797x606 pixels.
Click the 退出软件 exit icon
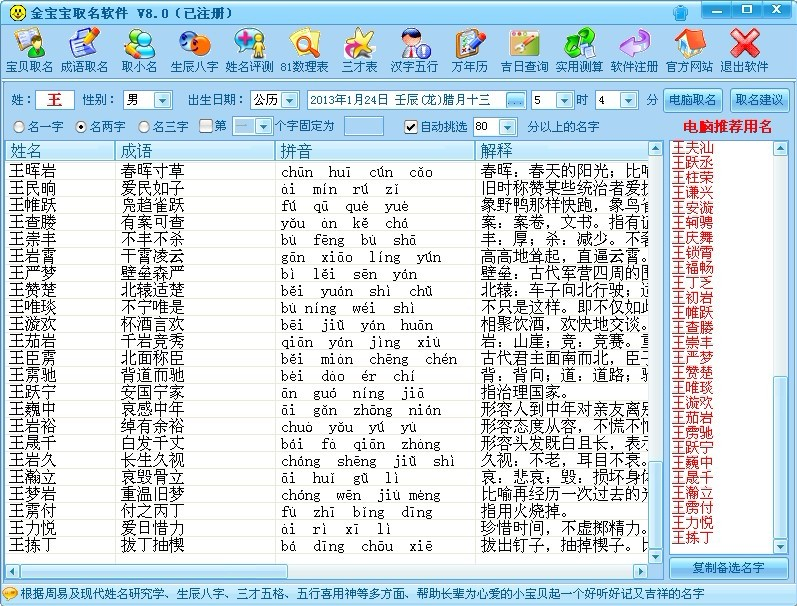click(x=744, y=50)
